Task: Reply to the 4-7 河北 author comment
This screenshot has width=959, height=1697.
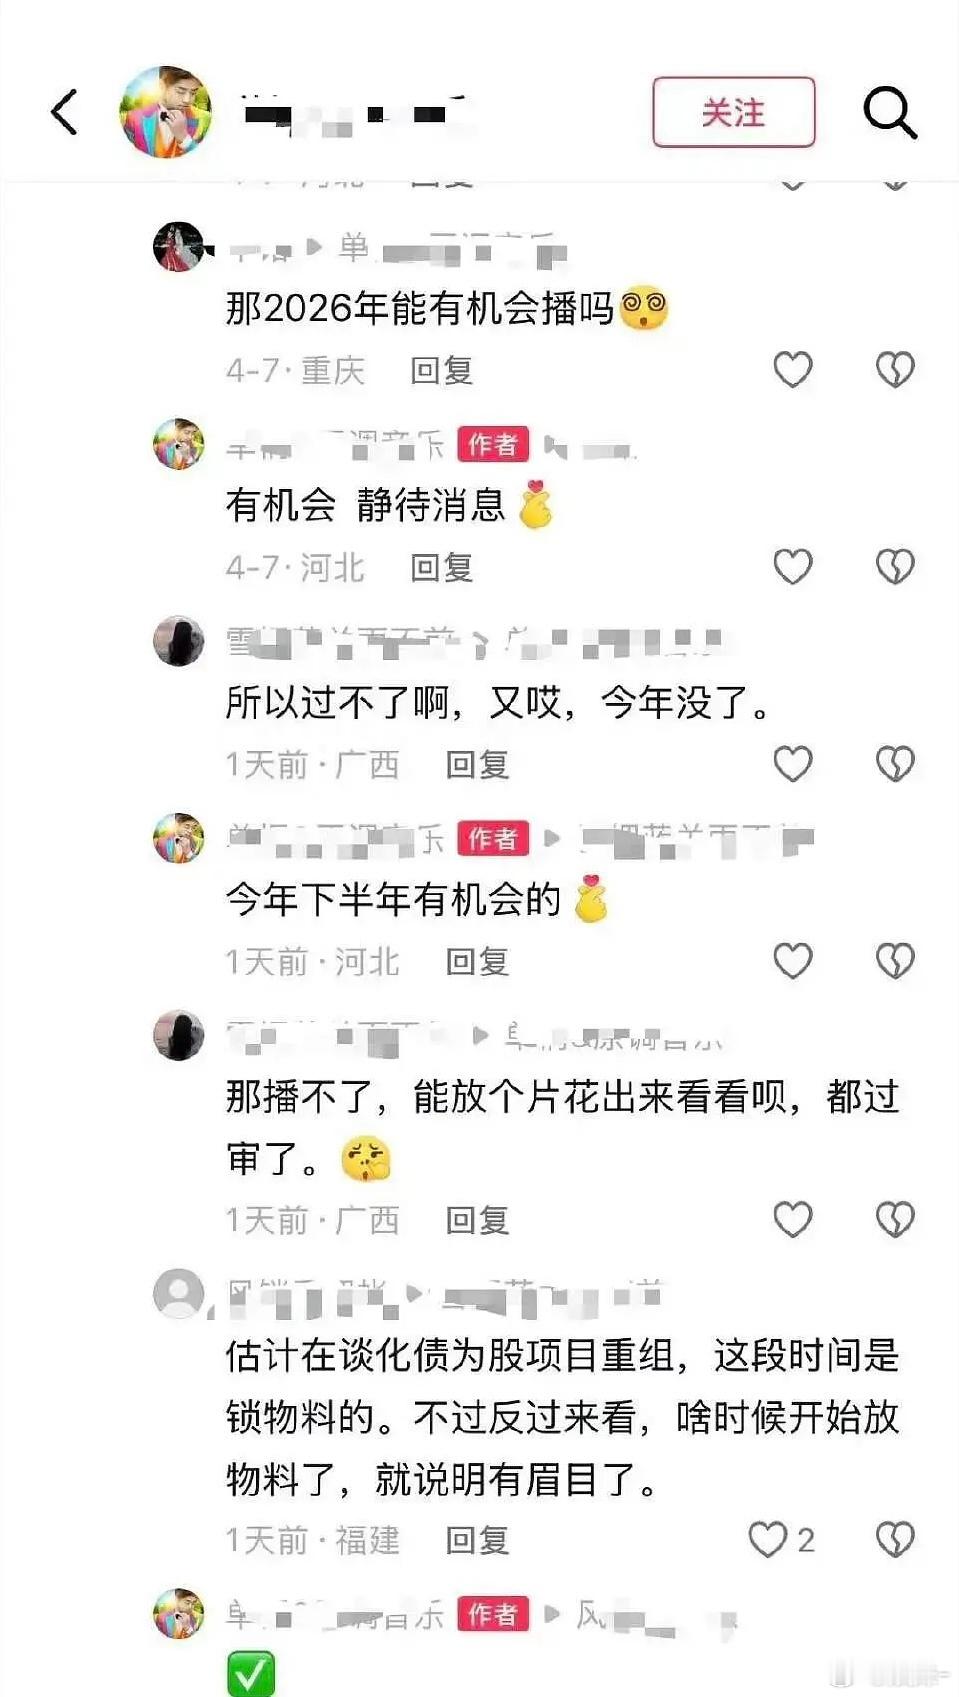Action: tap(441, 568)
